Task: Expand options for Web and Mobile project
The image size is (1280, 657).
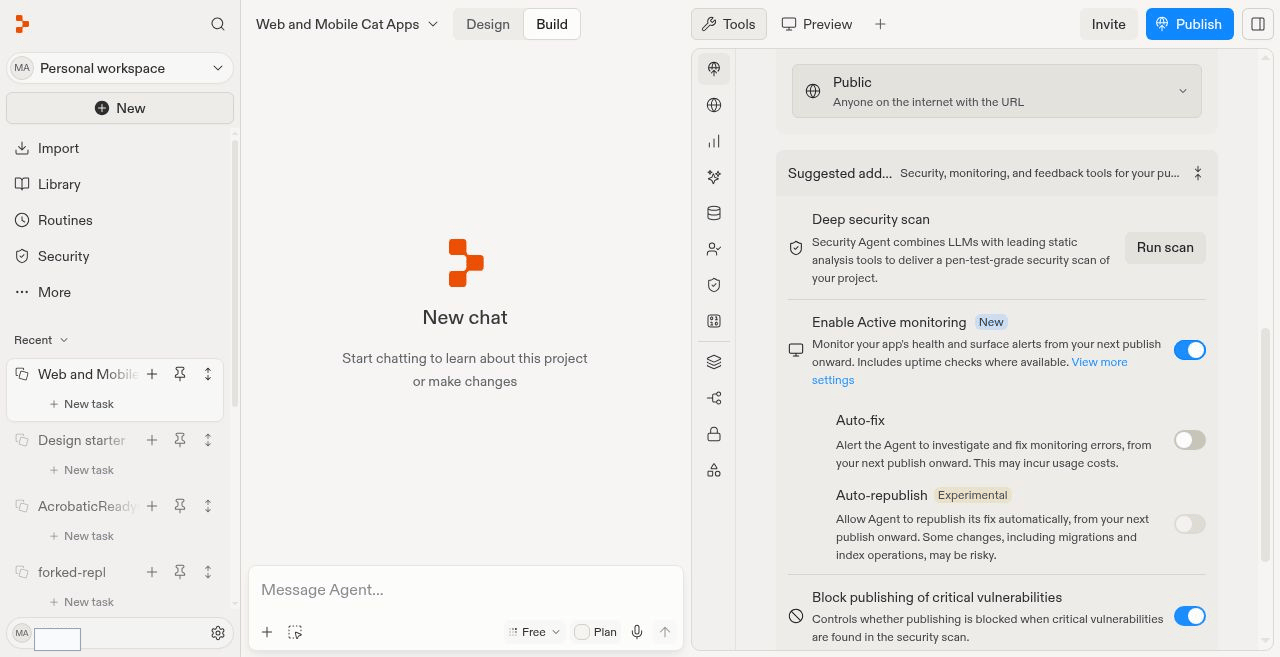Action: click(x=208, y=374)
